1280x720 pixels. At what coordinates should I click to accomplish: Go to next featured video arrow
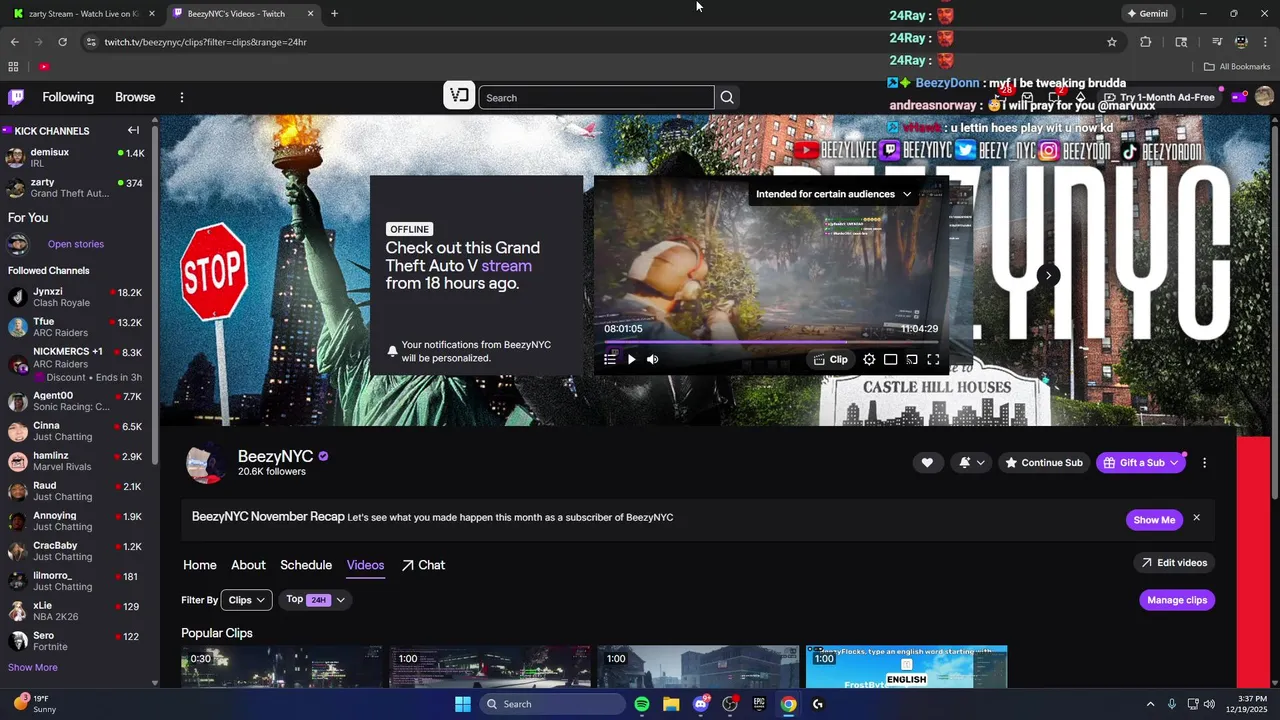pyautogui.click(x=1048, y=275)
